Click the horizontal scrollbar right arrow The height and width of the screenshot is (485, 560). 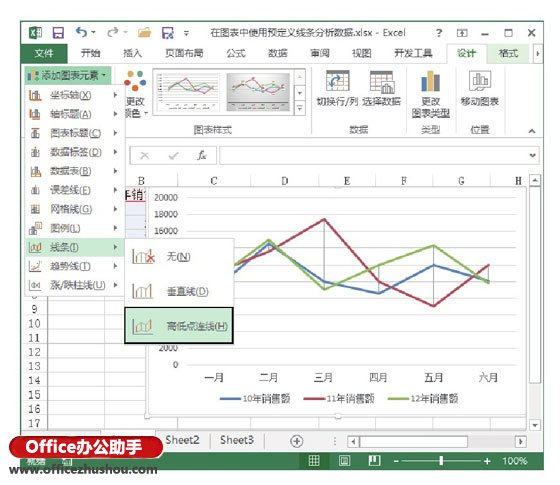click(x=521, y=442)
